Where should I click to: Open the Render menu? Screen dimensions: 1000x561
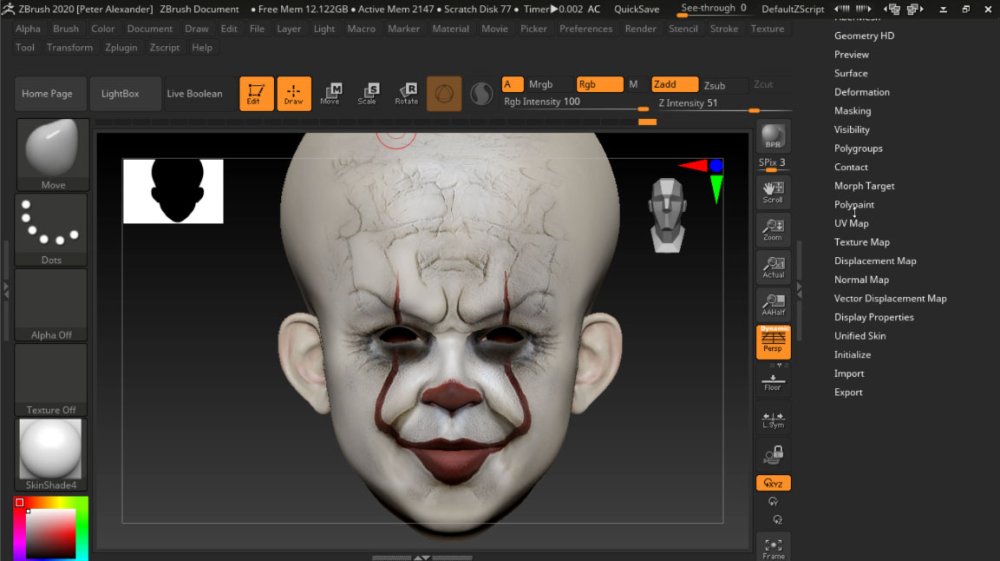coord(640,29)
